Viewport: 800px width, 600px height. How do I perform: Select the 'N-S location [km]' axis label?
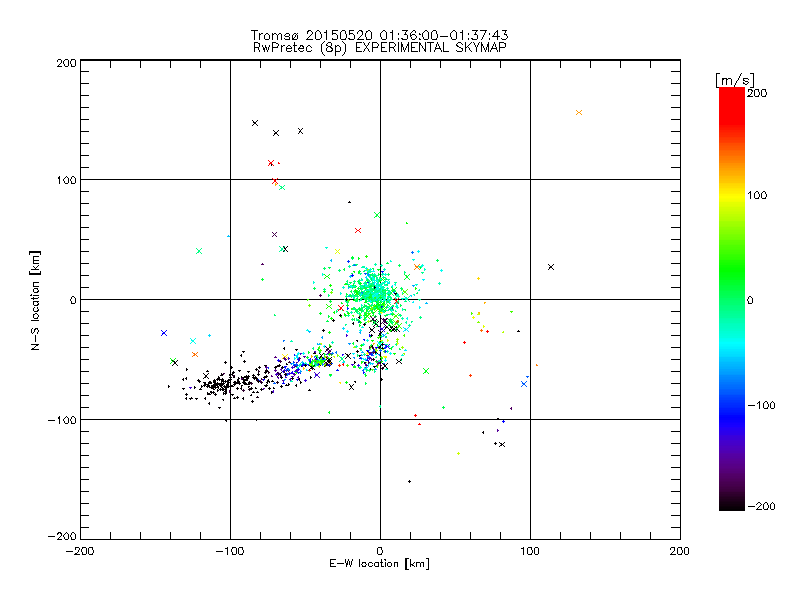click(x=35, y=300)
